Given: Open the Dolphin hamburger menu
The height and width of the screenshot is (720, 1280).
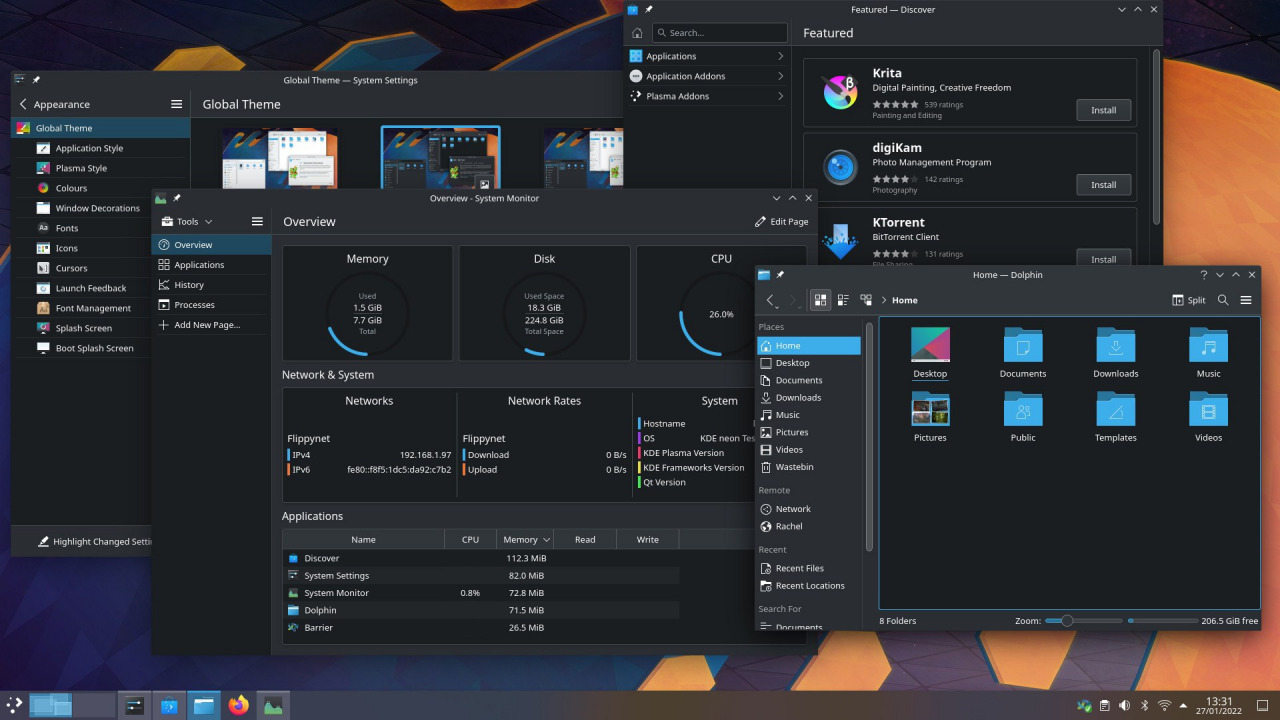Looking at the screenshot, I should pyautogui.click(x=1246, y=300).
